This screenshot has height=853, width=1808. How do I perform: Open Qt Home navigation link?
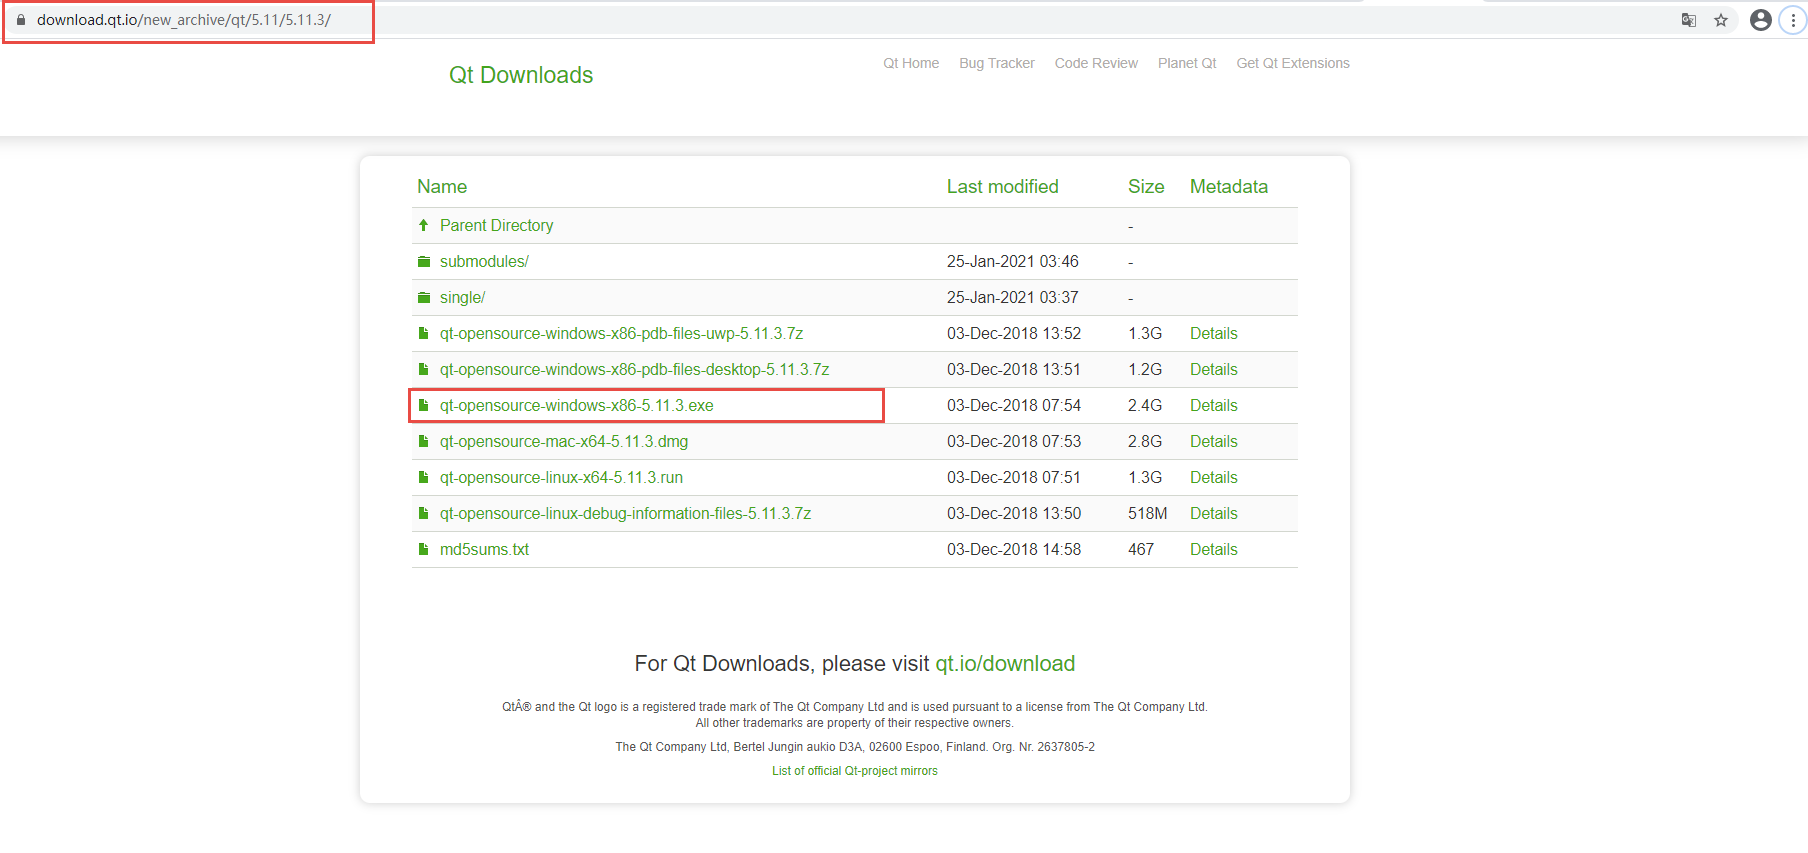[x=911, y=63]
